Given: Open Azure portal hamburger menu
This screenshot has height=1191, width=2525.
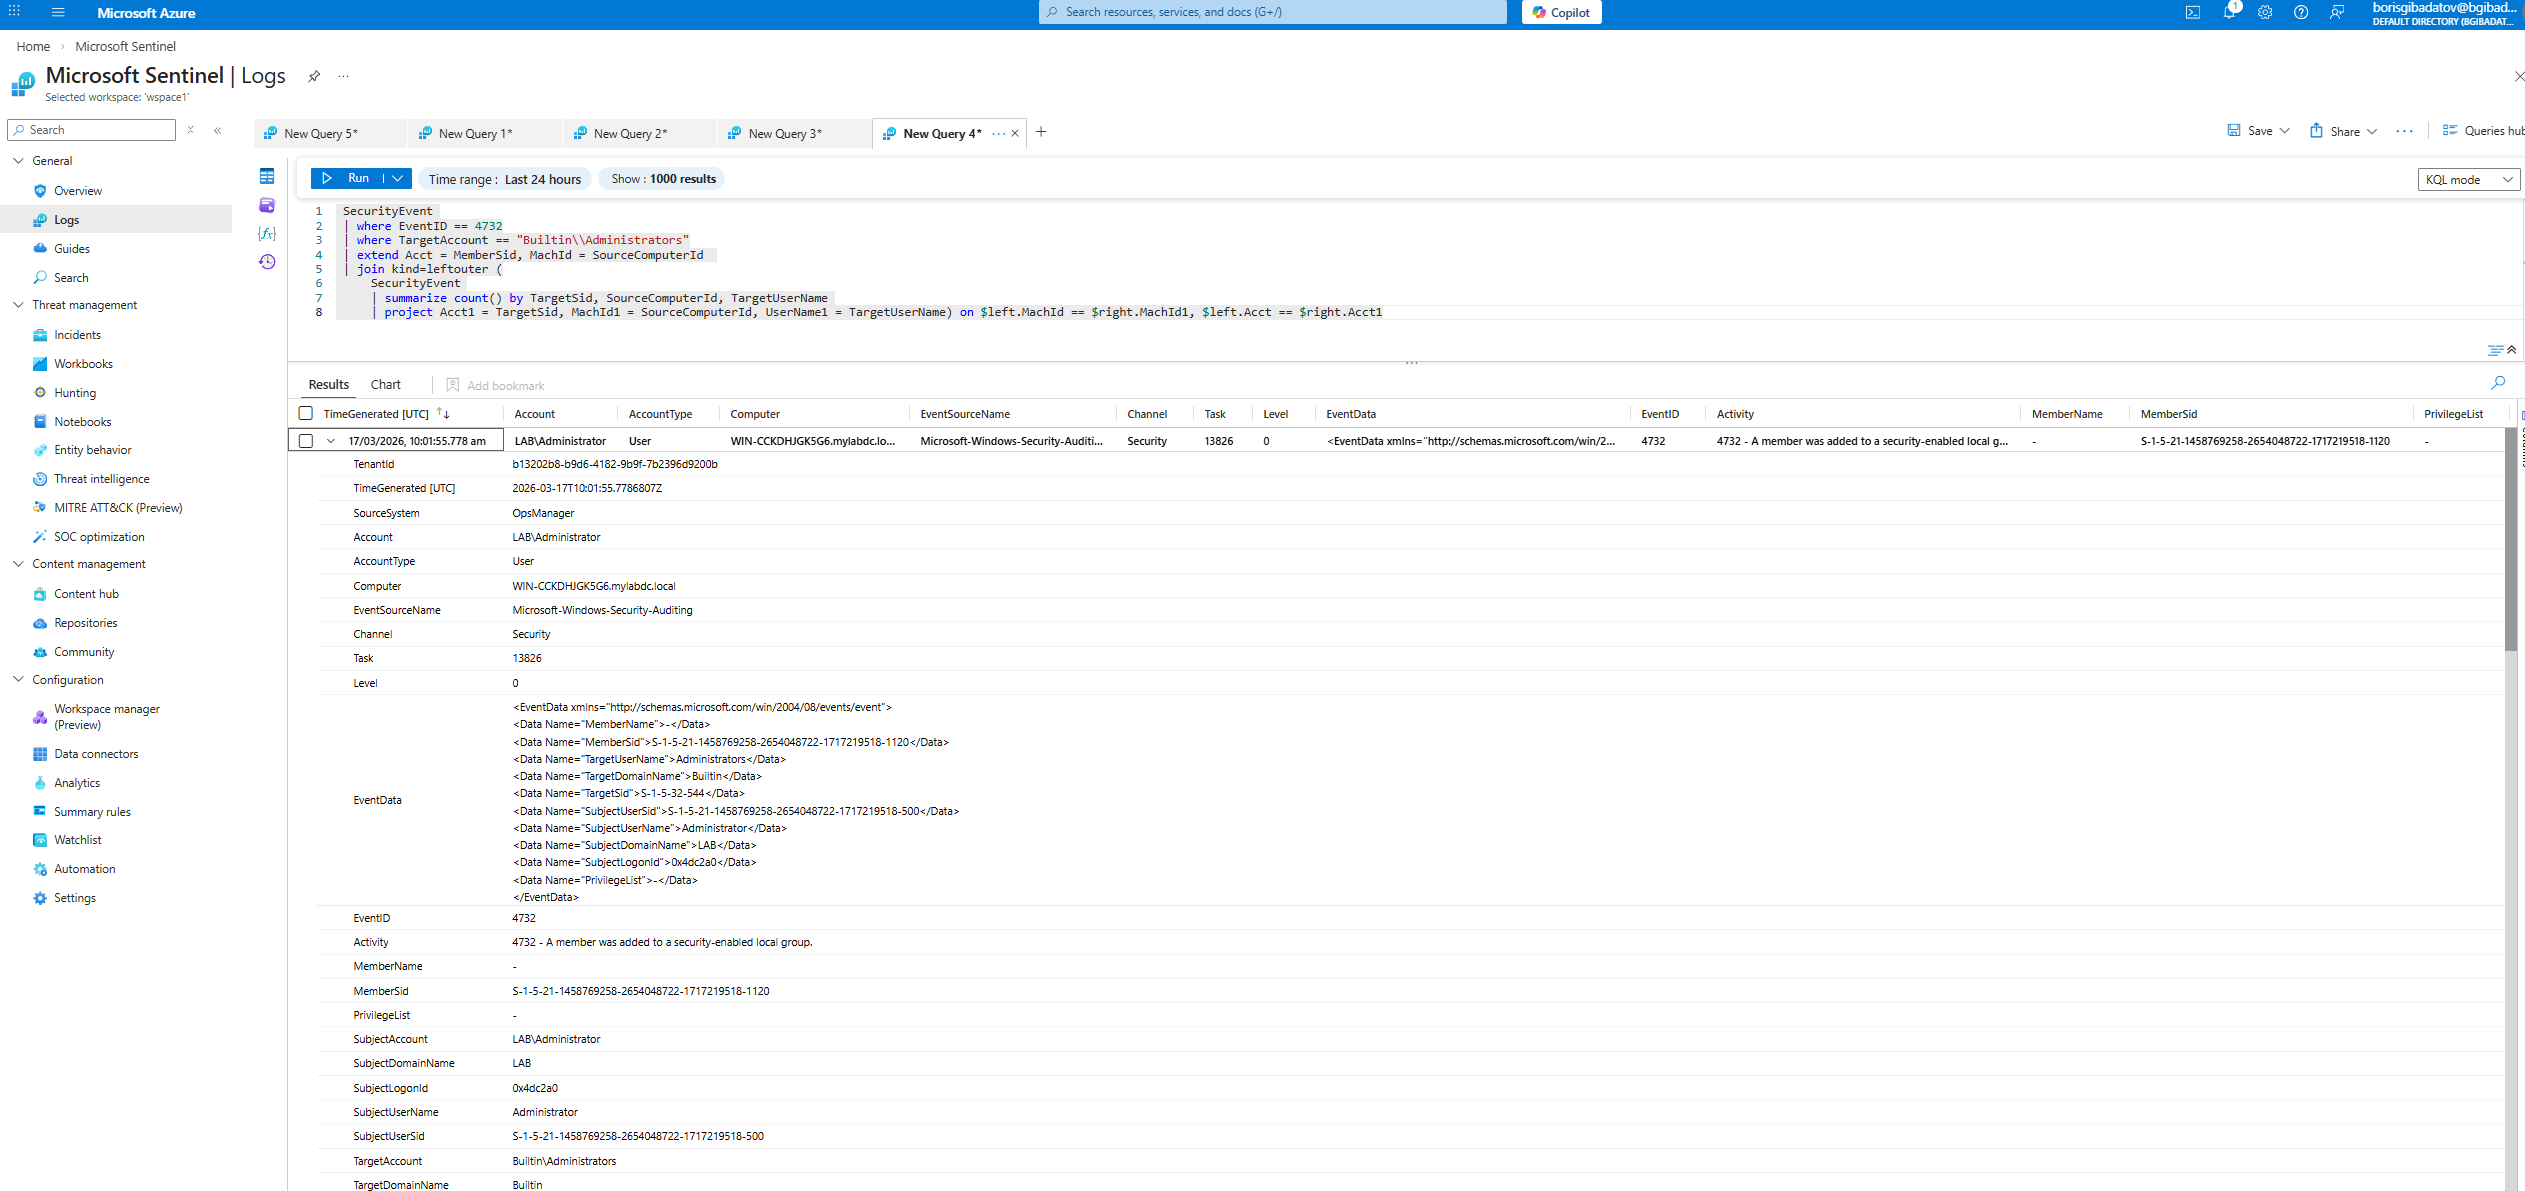Looking at the screenshot, I should tap(58, 13).
